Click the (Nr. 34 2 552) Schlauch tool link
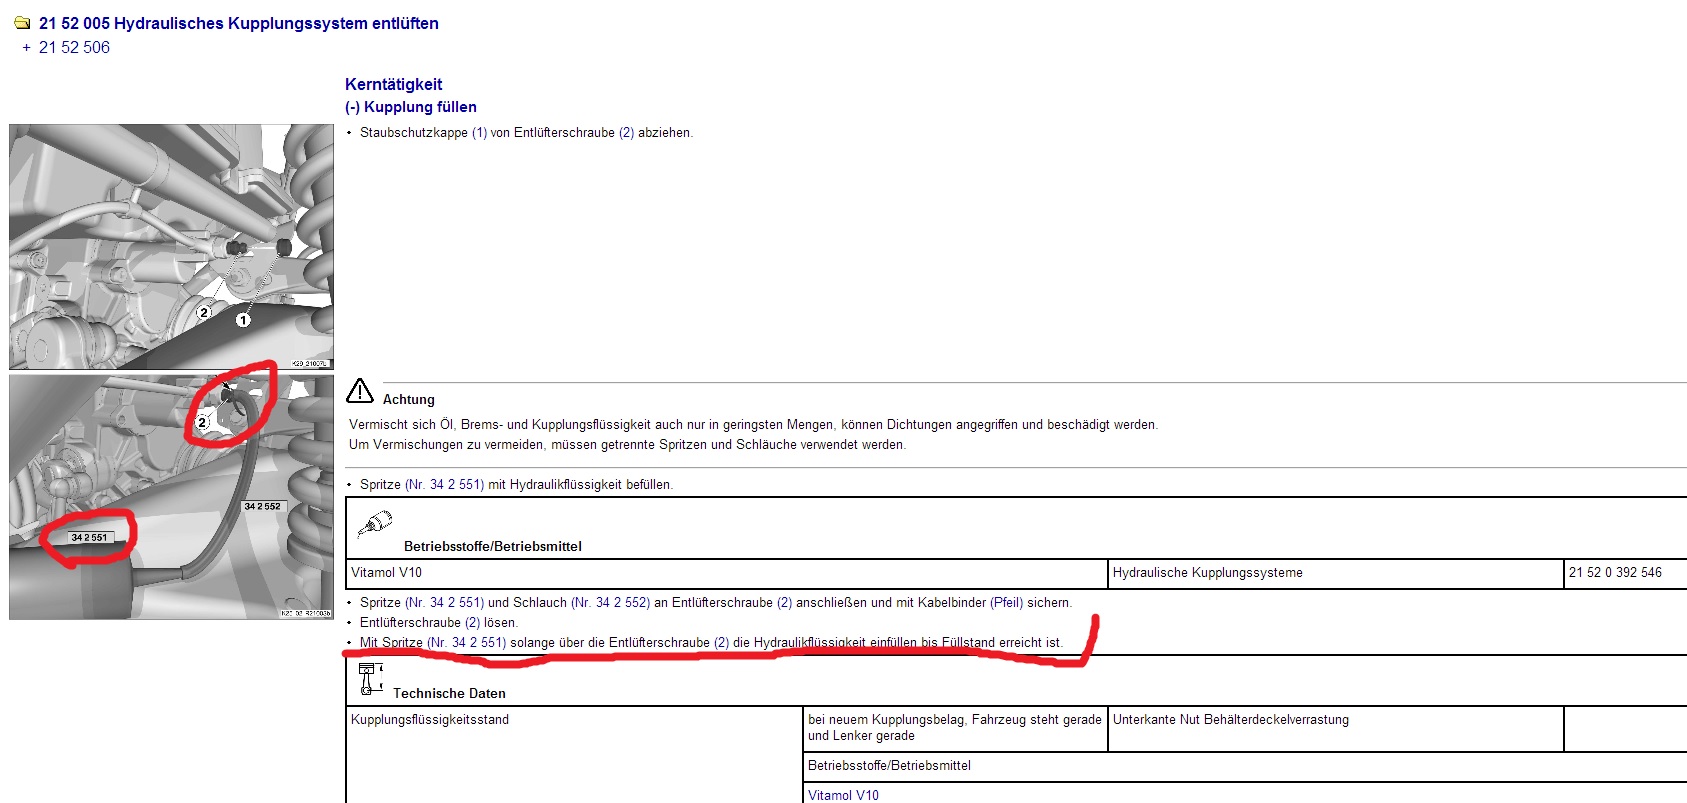 click(x=610, y=603)
